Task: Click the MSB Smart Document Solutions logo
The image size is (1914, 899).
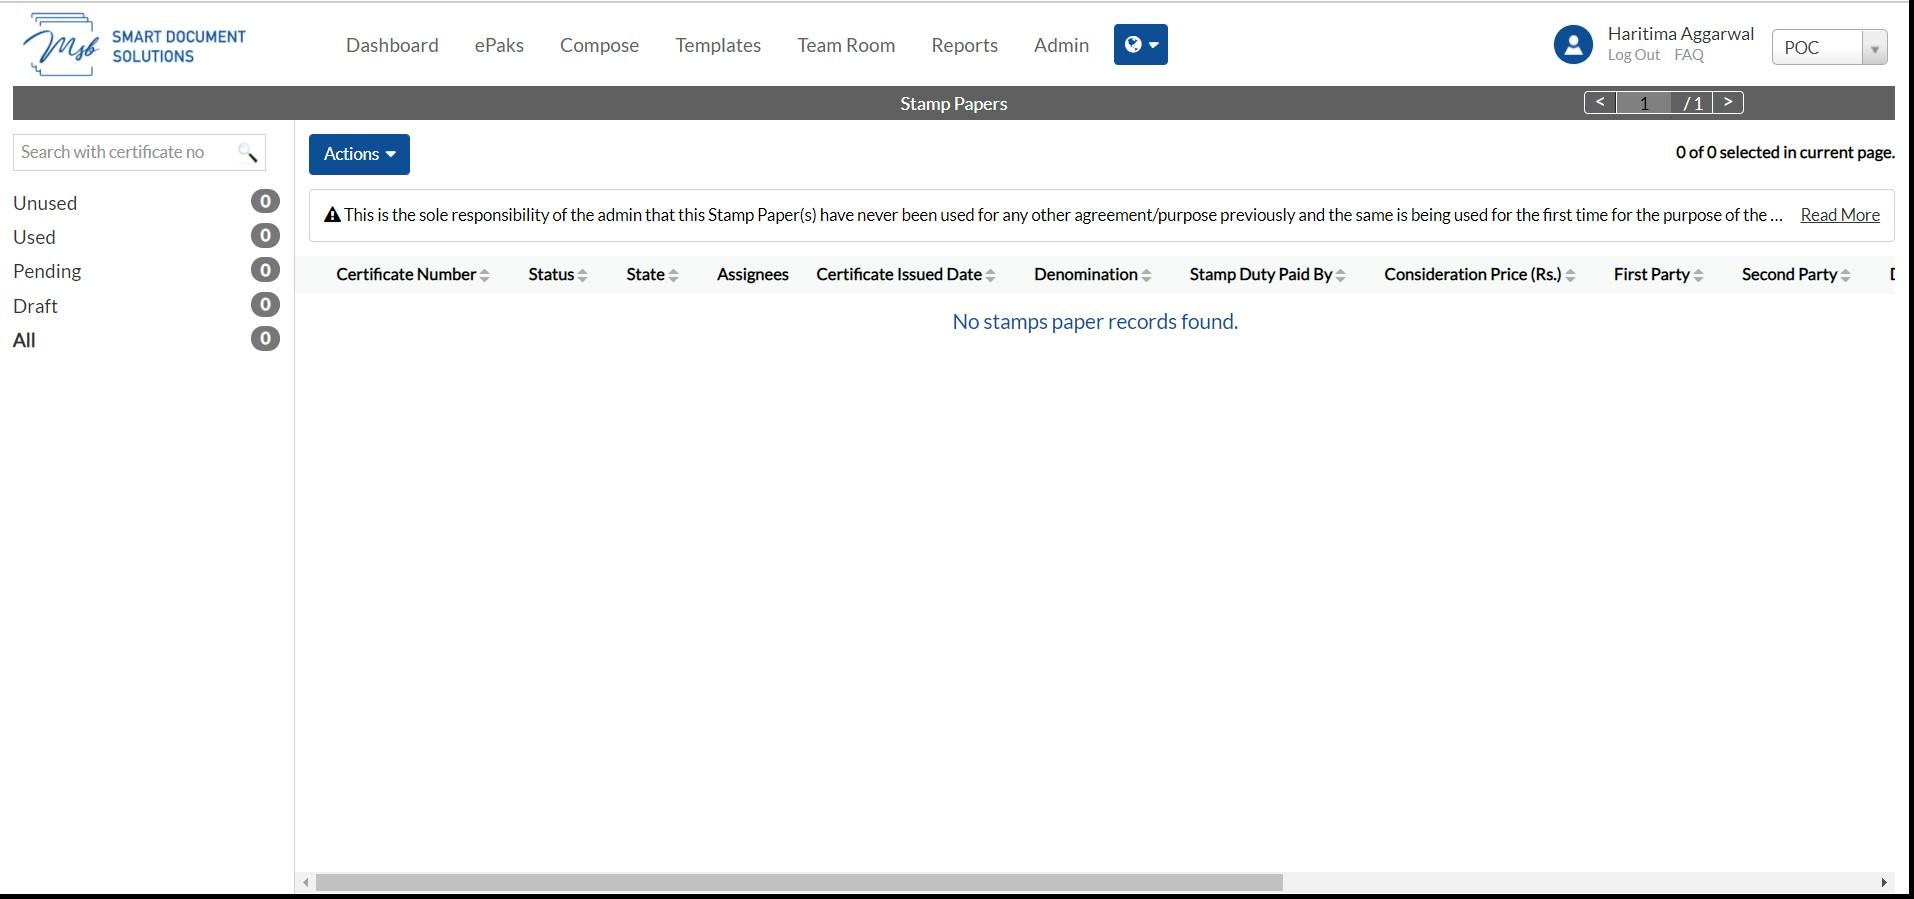Action: pyautogui.click(x=134, y=45)
